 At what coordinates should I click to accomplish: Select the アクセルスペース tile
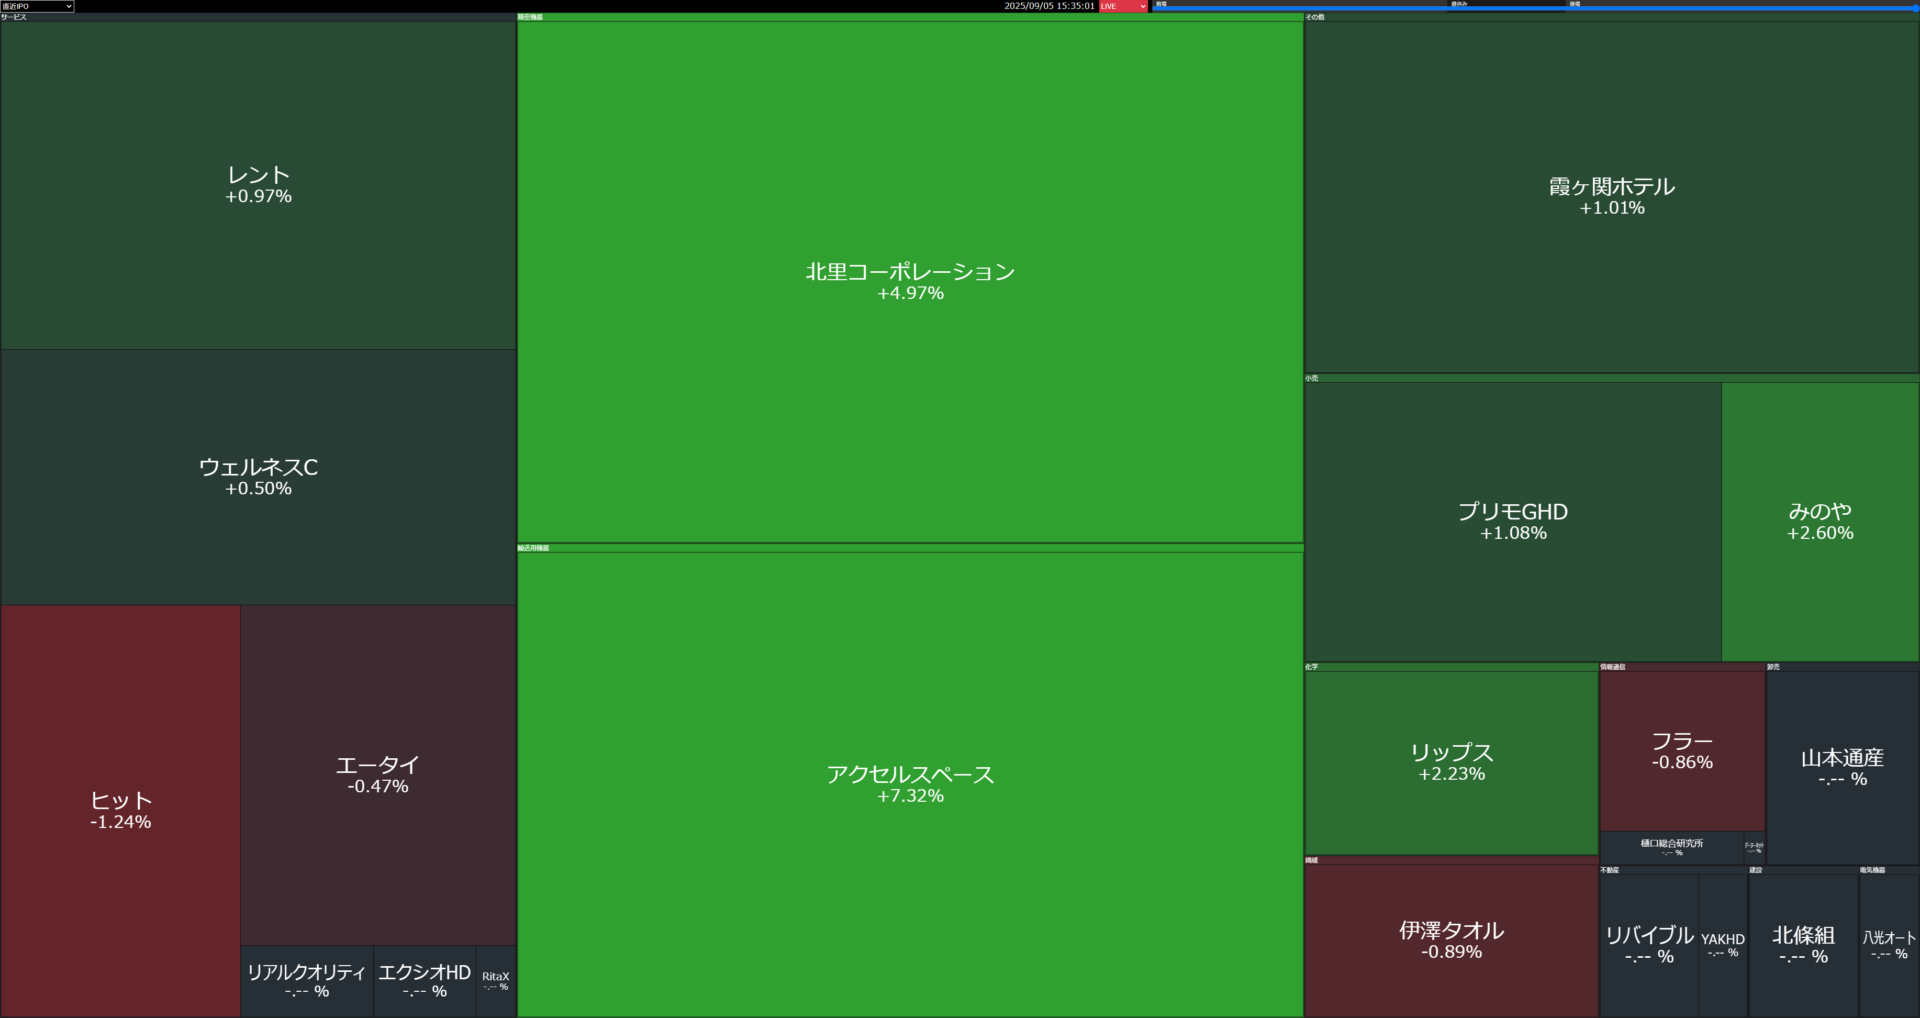[910, 785]
